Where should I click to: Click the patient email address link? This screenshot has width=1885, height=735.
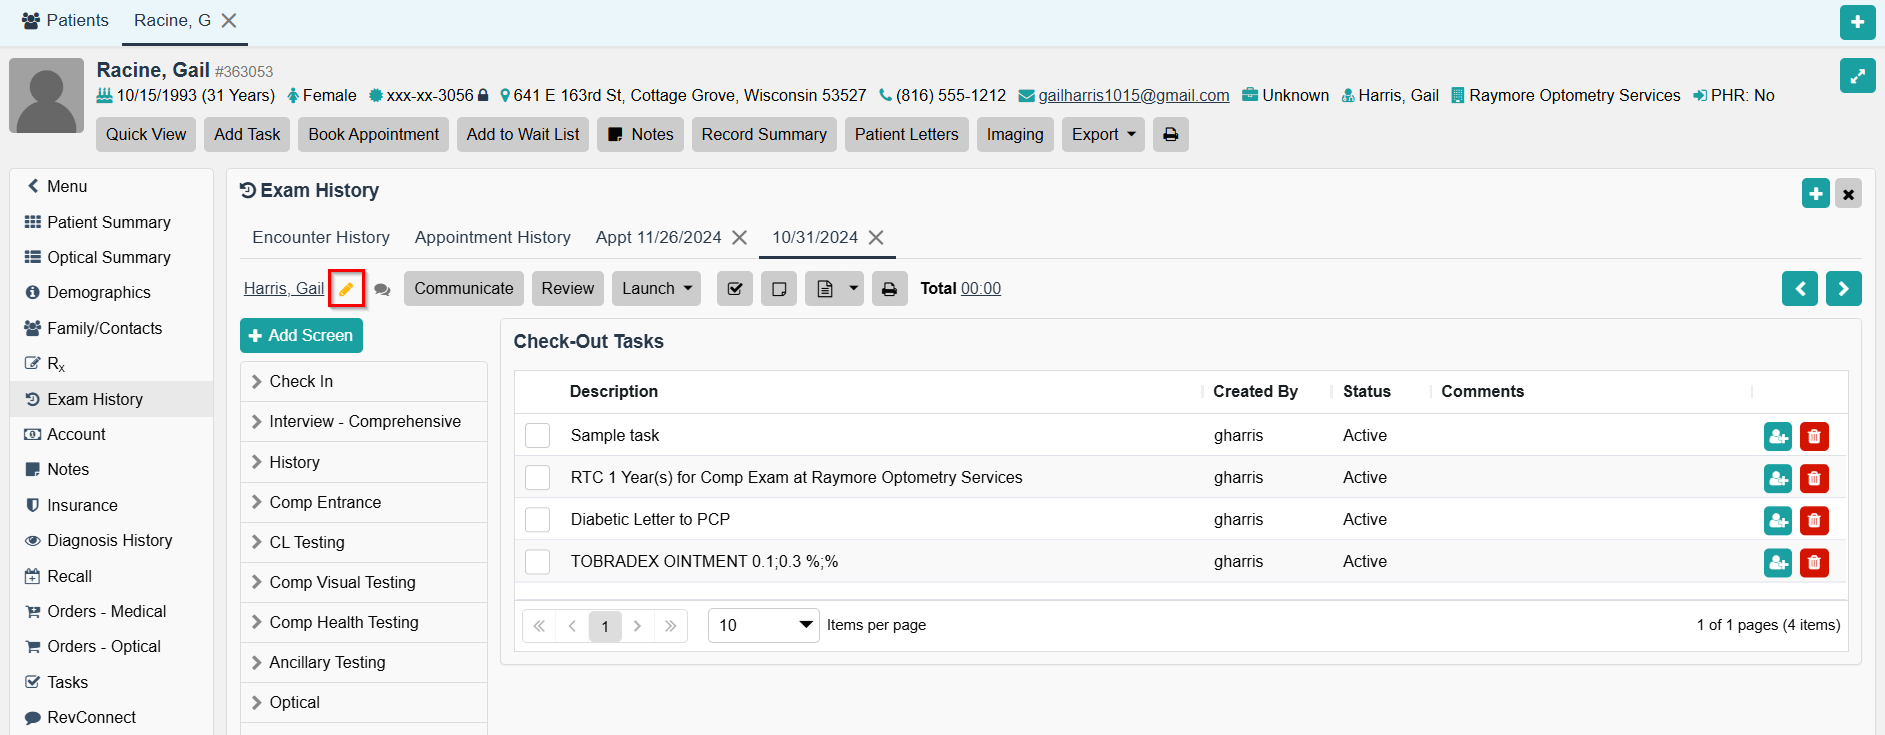(x=1133, y=96)
